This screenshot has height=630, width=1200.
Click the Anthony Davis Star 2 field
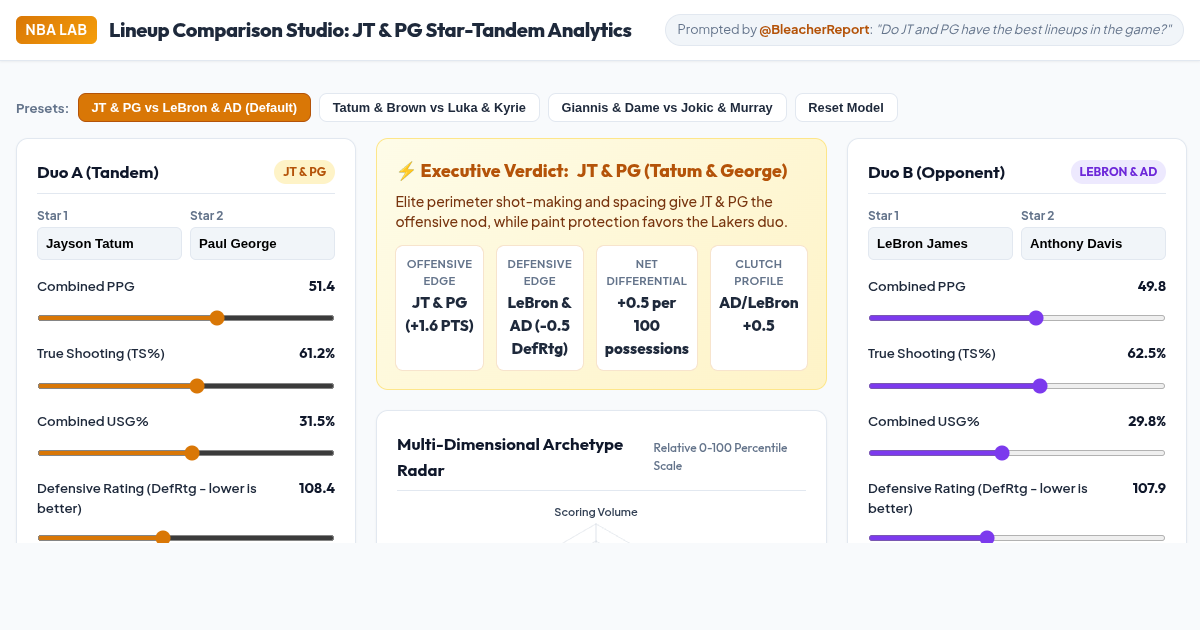[1093, 244]
